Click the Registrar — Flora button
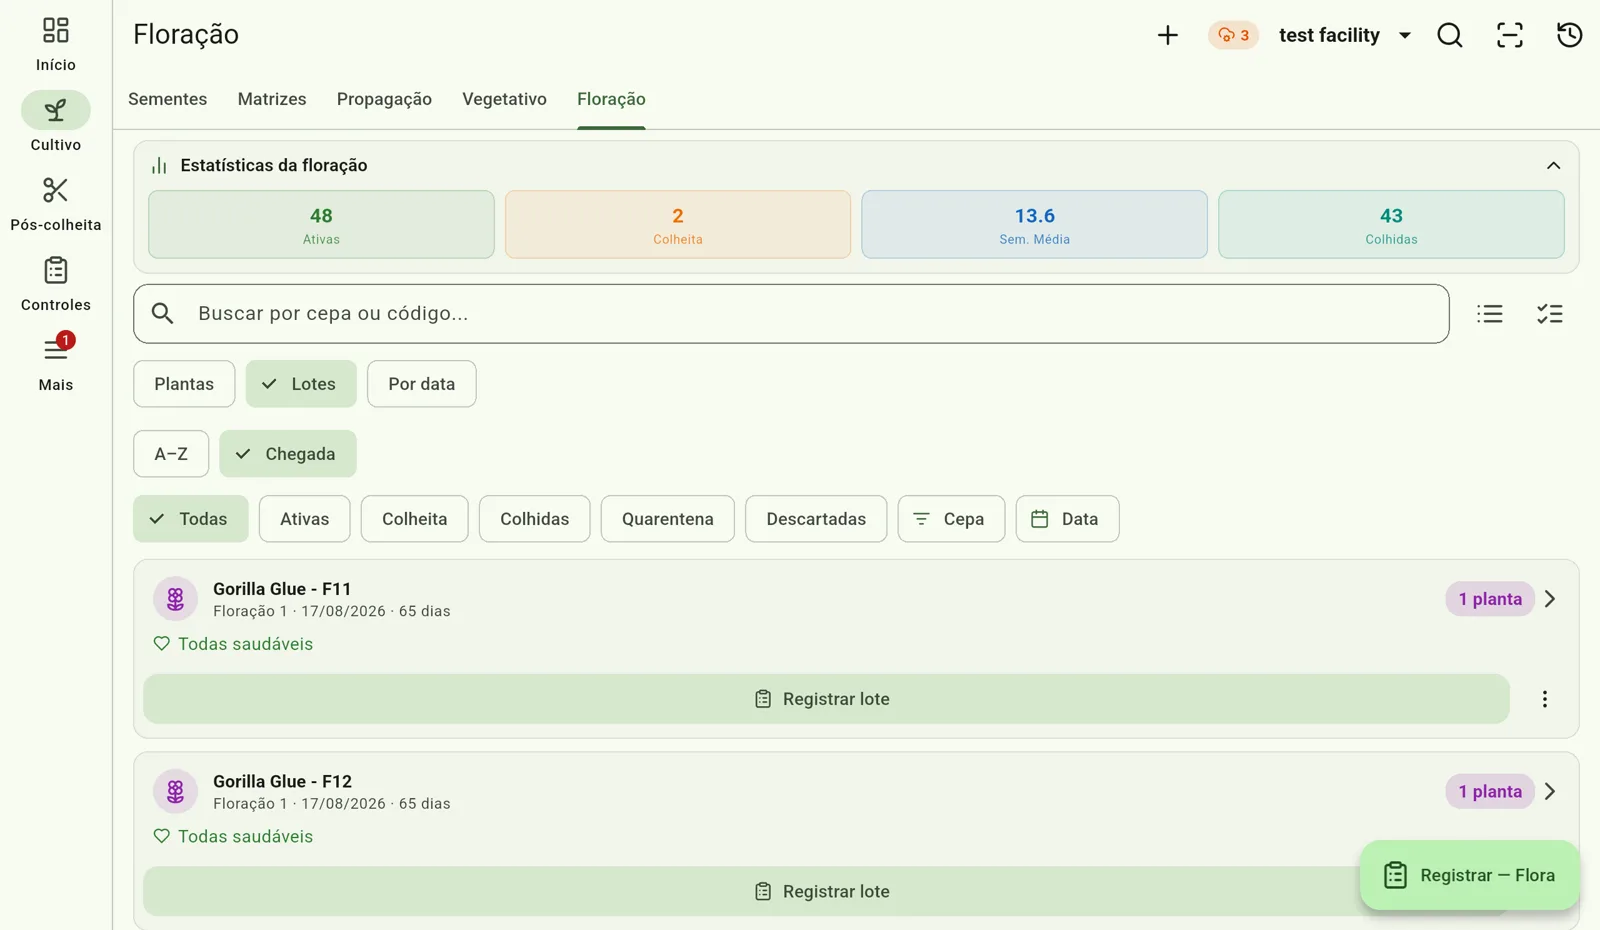This screenshot has height=930, width=1600. 1469,875
